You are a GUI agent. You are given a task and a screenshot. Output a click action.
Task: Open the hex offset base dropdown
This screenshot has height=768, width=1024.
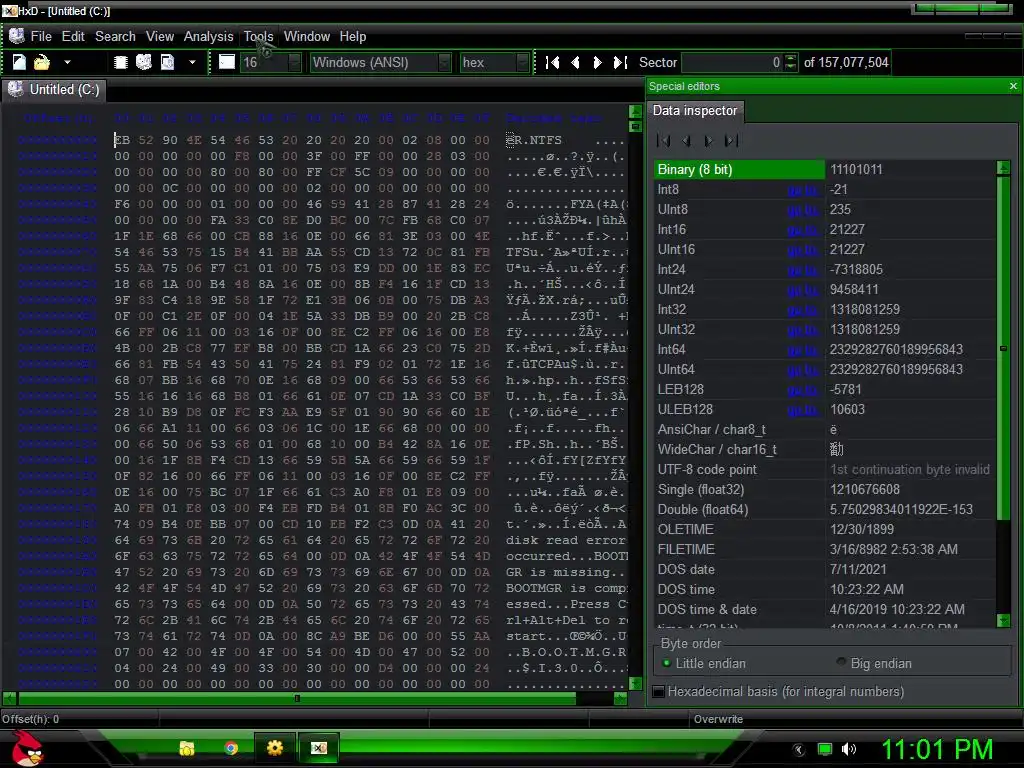click(x=522, y=63)
